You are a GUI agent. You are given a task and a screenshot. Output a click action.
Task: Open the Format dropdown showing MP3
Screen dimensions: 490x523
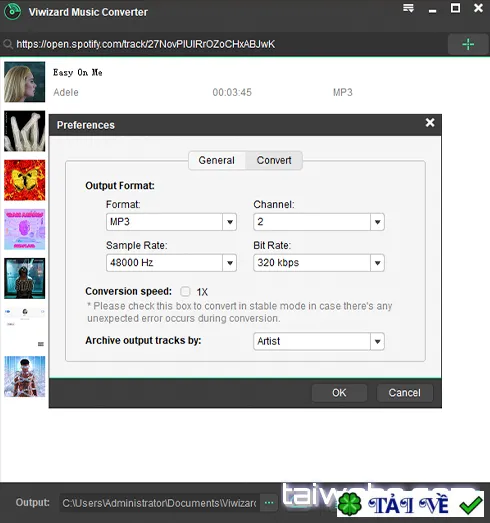(x=171, y=222)
